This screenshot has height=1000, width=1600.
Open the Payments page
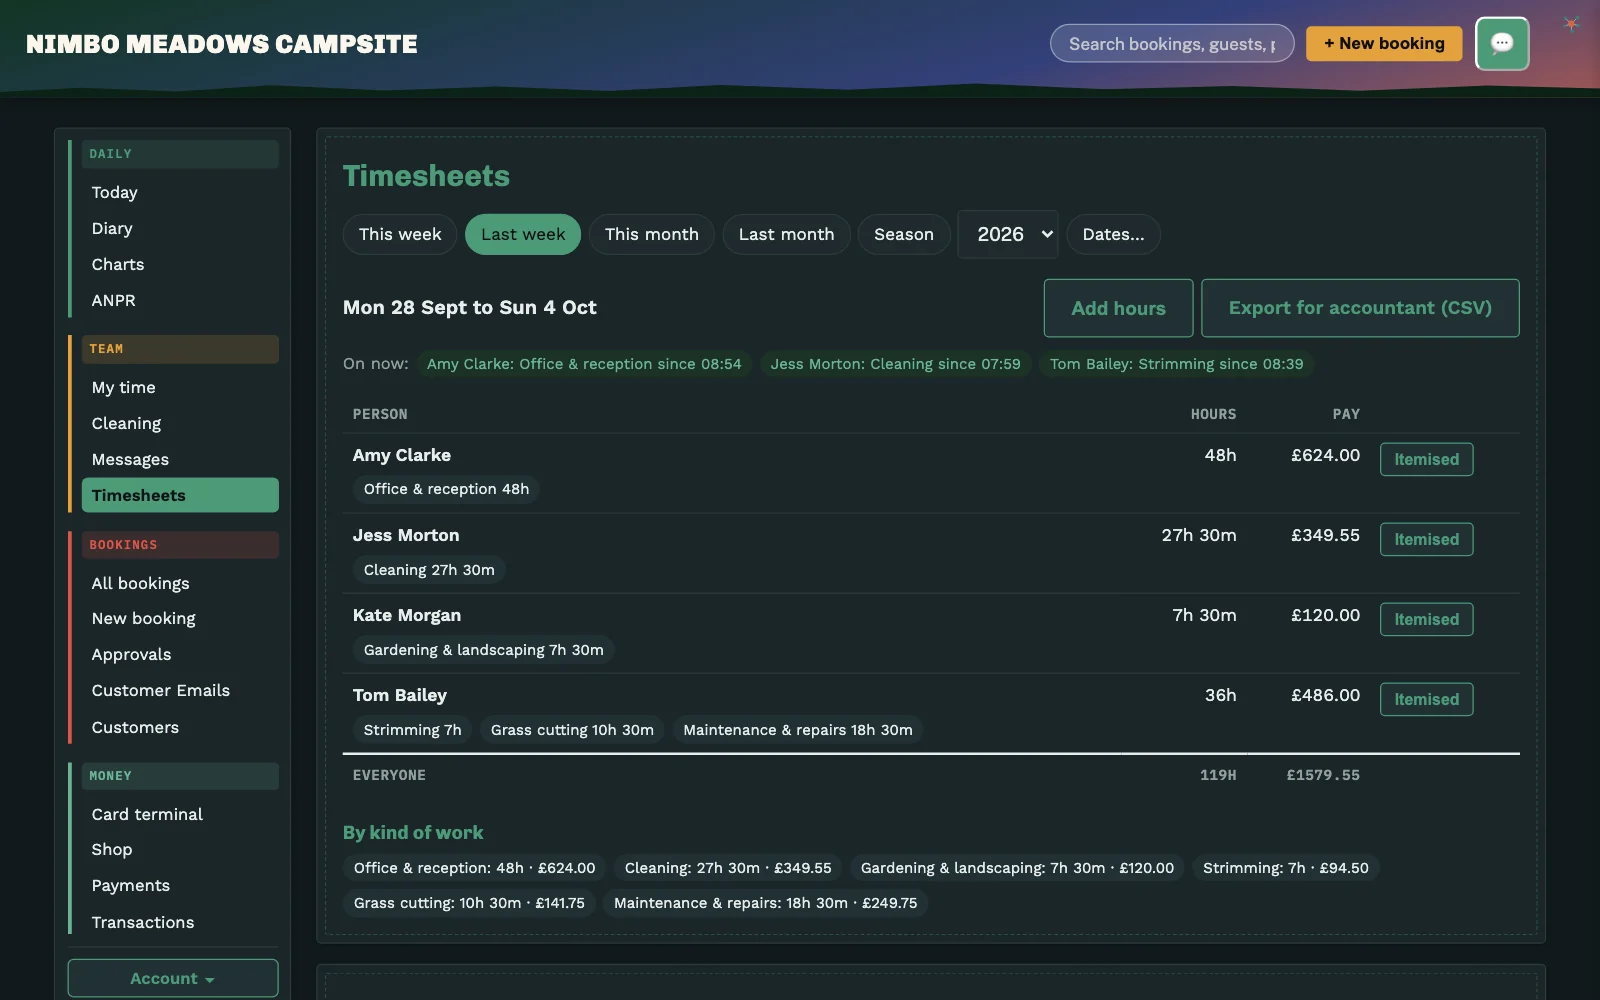point(180,885)
